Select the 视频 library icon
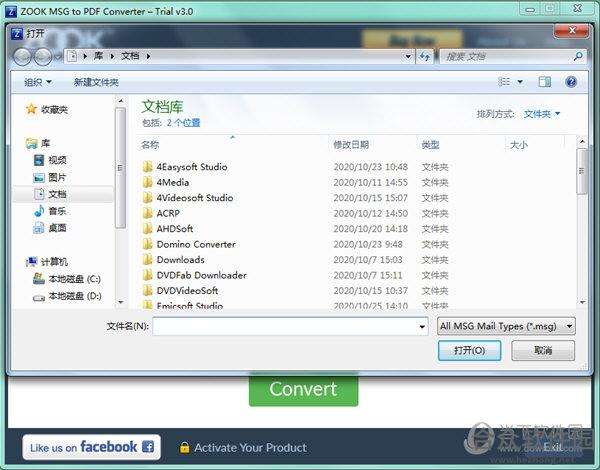This screenshot has width=600, height=470. click(39, 160)
